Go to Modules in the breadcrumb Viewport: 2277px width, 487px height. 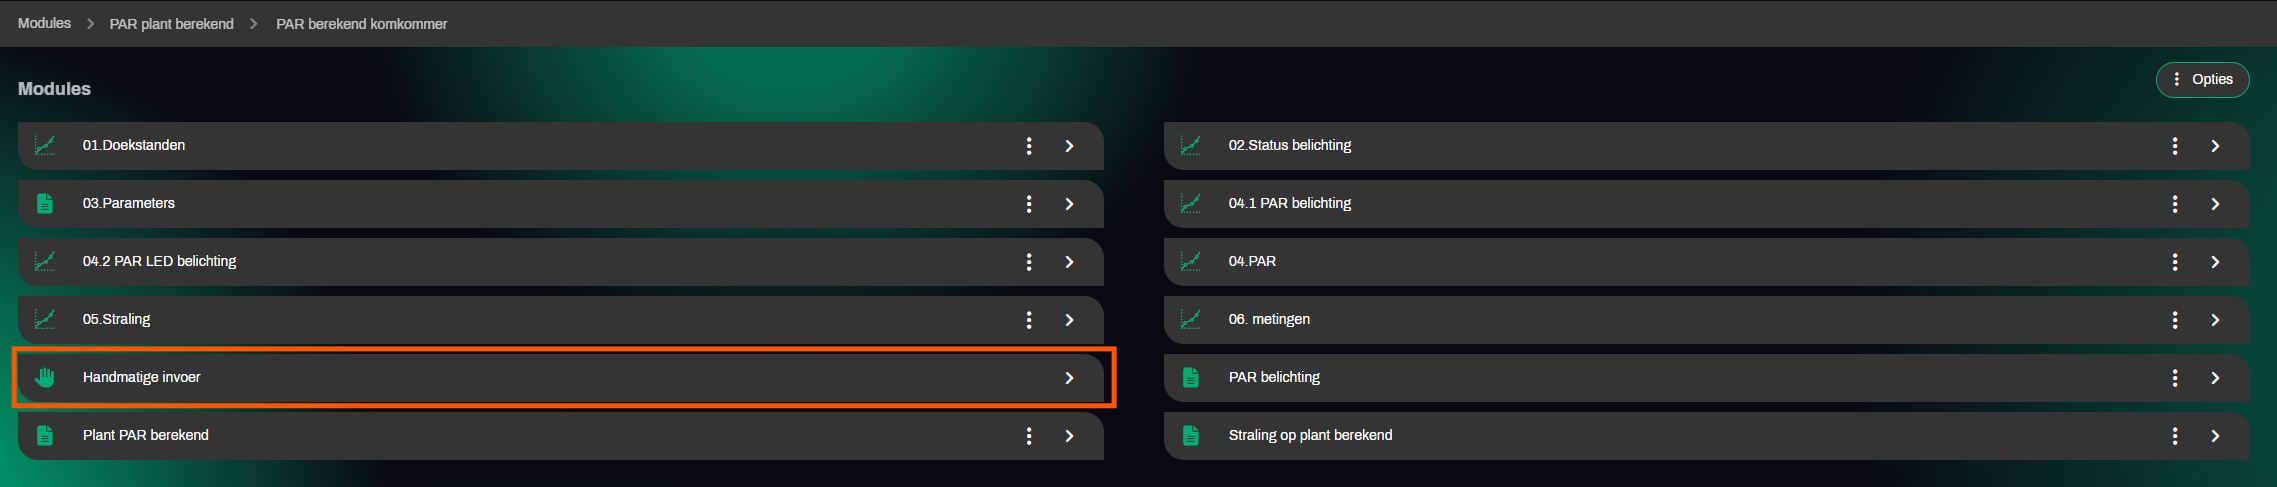(x=44, y=23)
